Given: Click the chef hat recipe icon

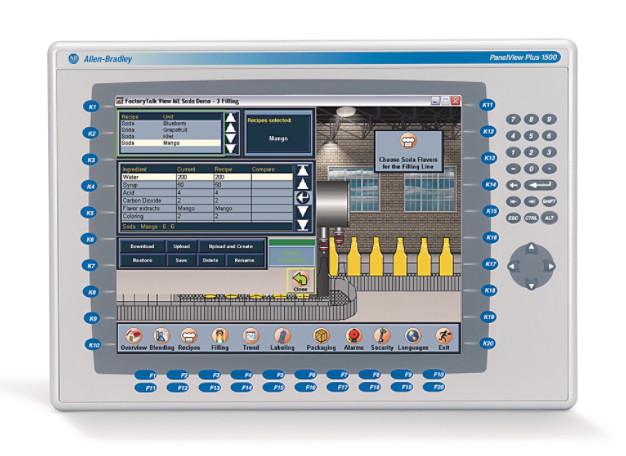Looking at the screenshot, I should [x=408, y=141].
